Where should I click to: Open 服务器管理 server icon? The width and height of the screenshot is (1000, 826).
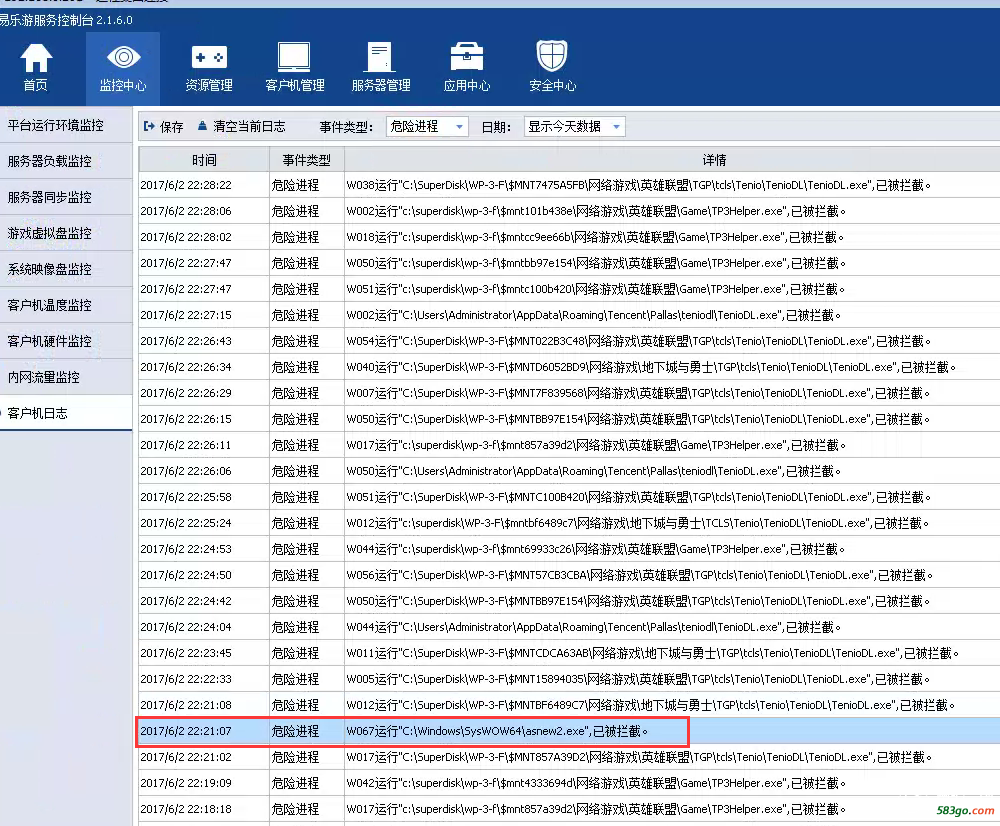tap(381, 67)
